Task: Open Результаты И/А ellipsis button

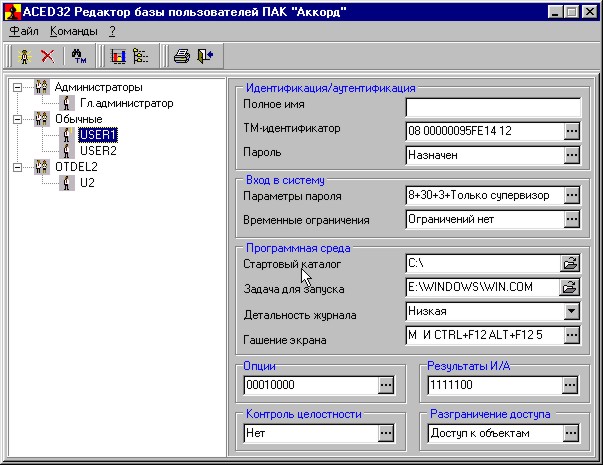Action: tap(570, 385)
